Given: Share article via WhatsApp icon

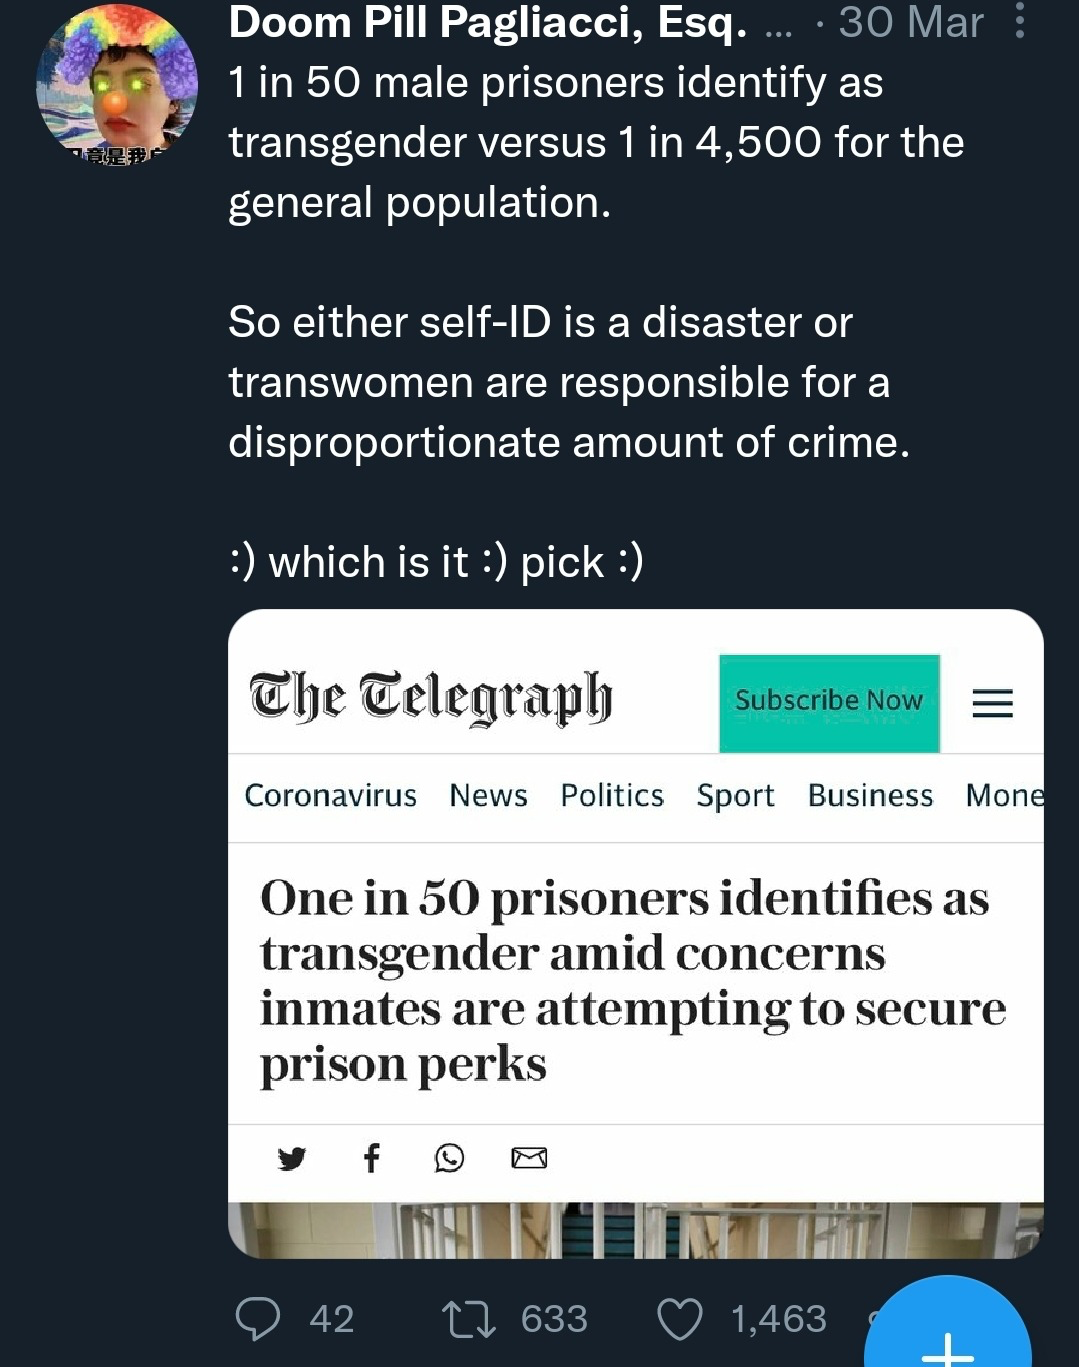Looking at the screenshot, I should pos(449,1158).
